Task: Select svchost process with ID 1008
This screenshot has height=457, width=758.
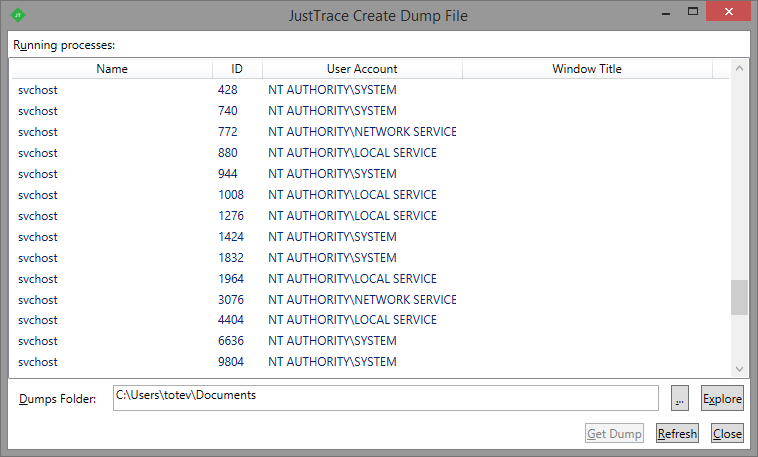Action: point(370,195)
